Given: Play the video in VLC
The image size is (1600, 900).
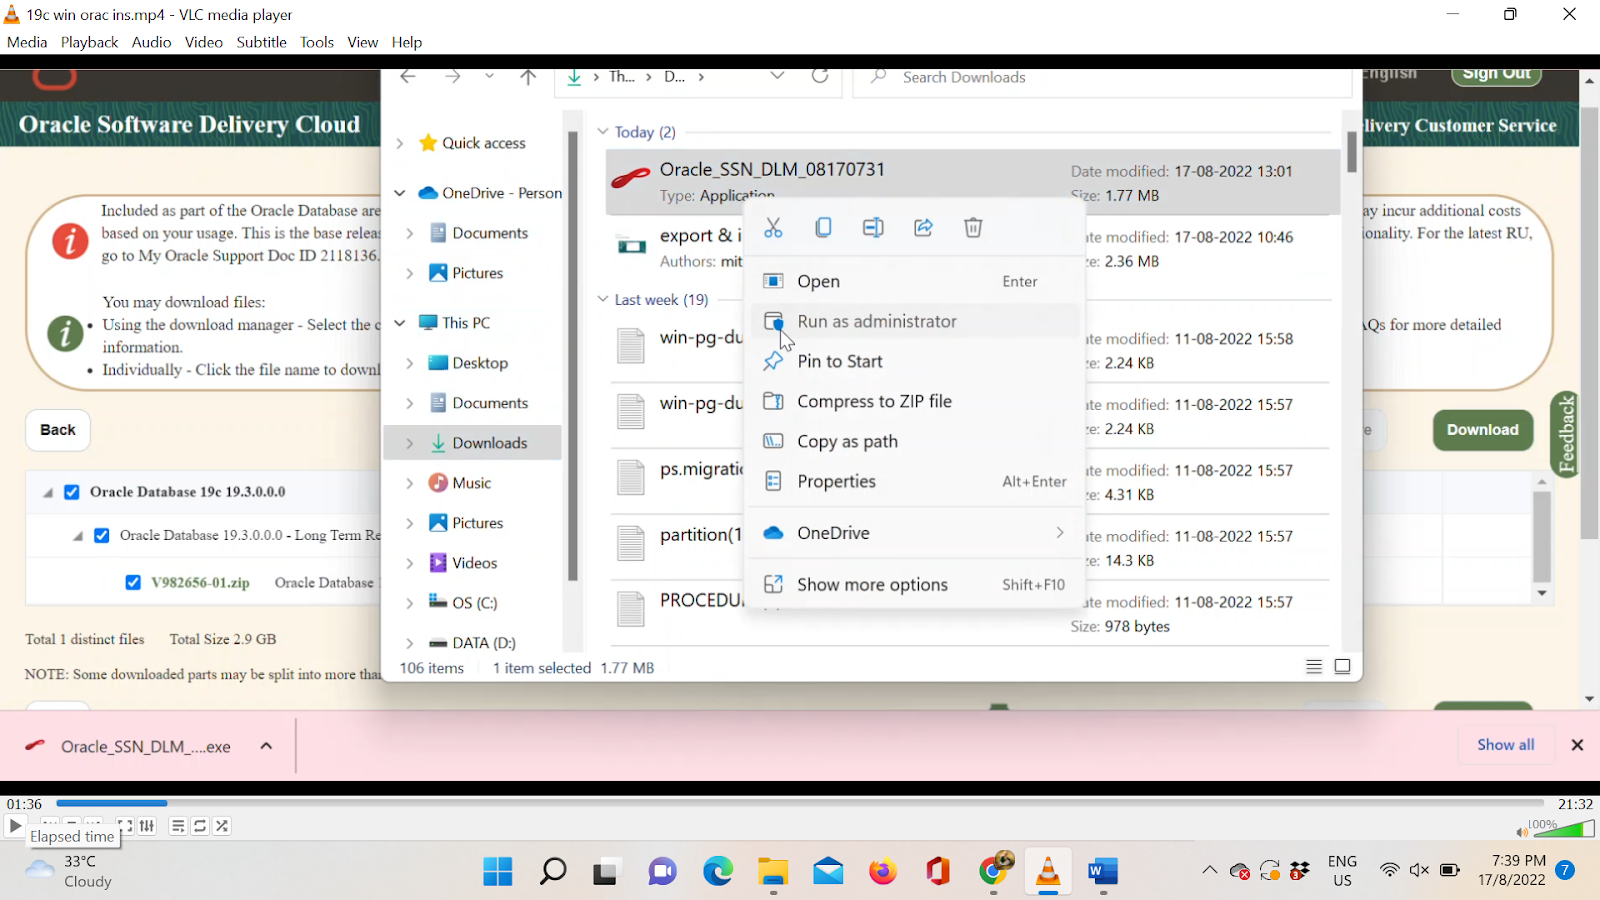Looking at the screenshot, I should (x=15, y=826).
